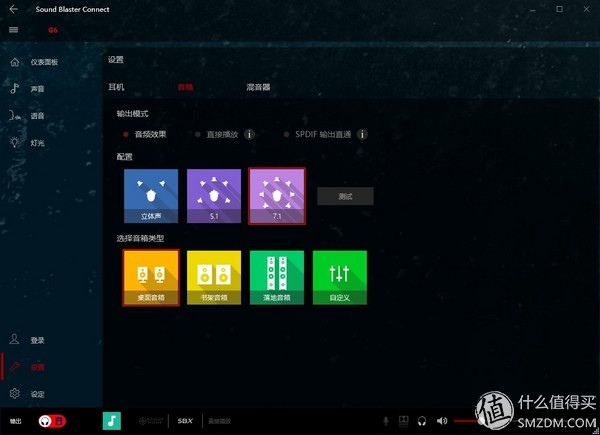The image size is (600, 435).
Task: Open the hamburger menu
Action: (x=13, y=30)
